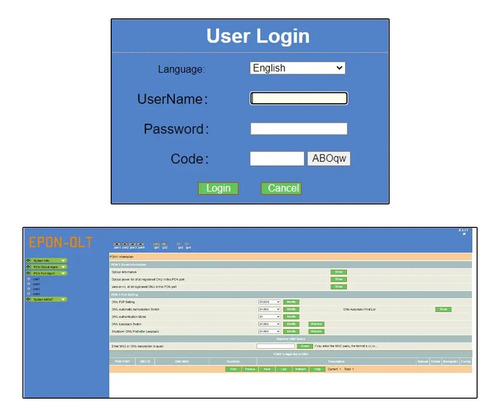Click Modify for ONU P2P Setting
This screenshot has width=500, height=417.
[291, 302]
